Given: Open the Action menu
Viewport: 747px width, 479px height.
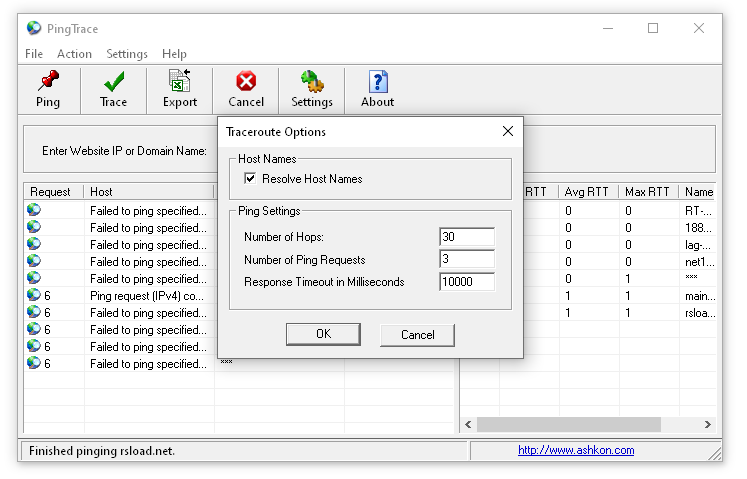Looking at the screenshot, I should point(74,54).
